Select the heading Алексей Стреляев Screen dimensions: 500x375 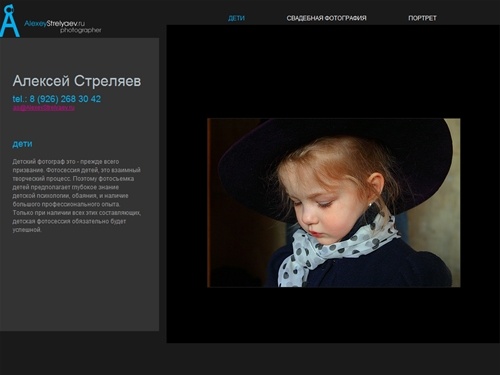tap(77, 81)
